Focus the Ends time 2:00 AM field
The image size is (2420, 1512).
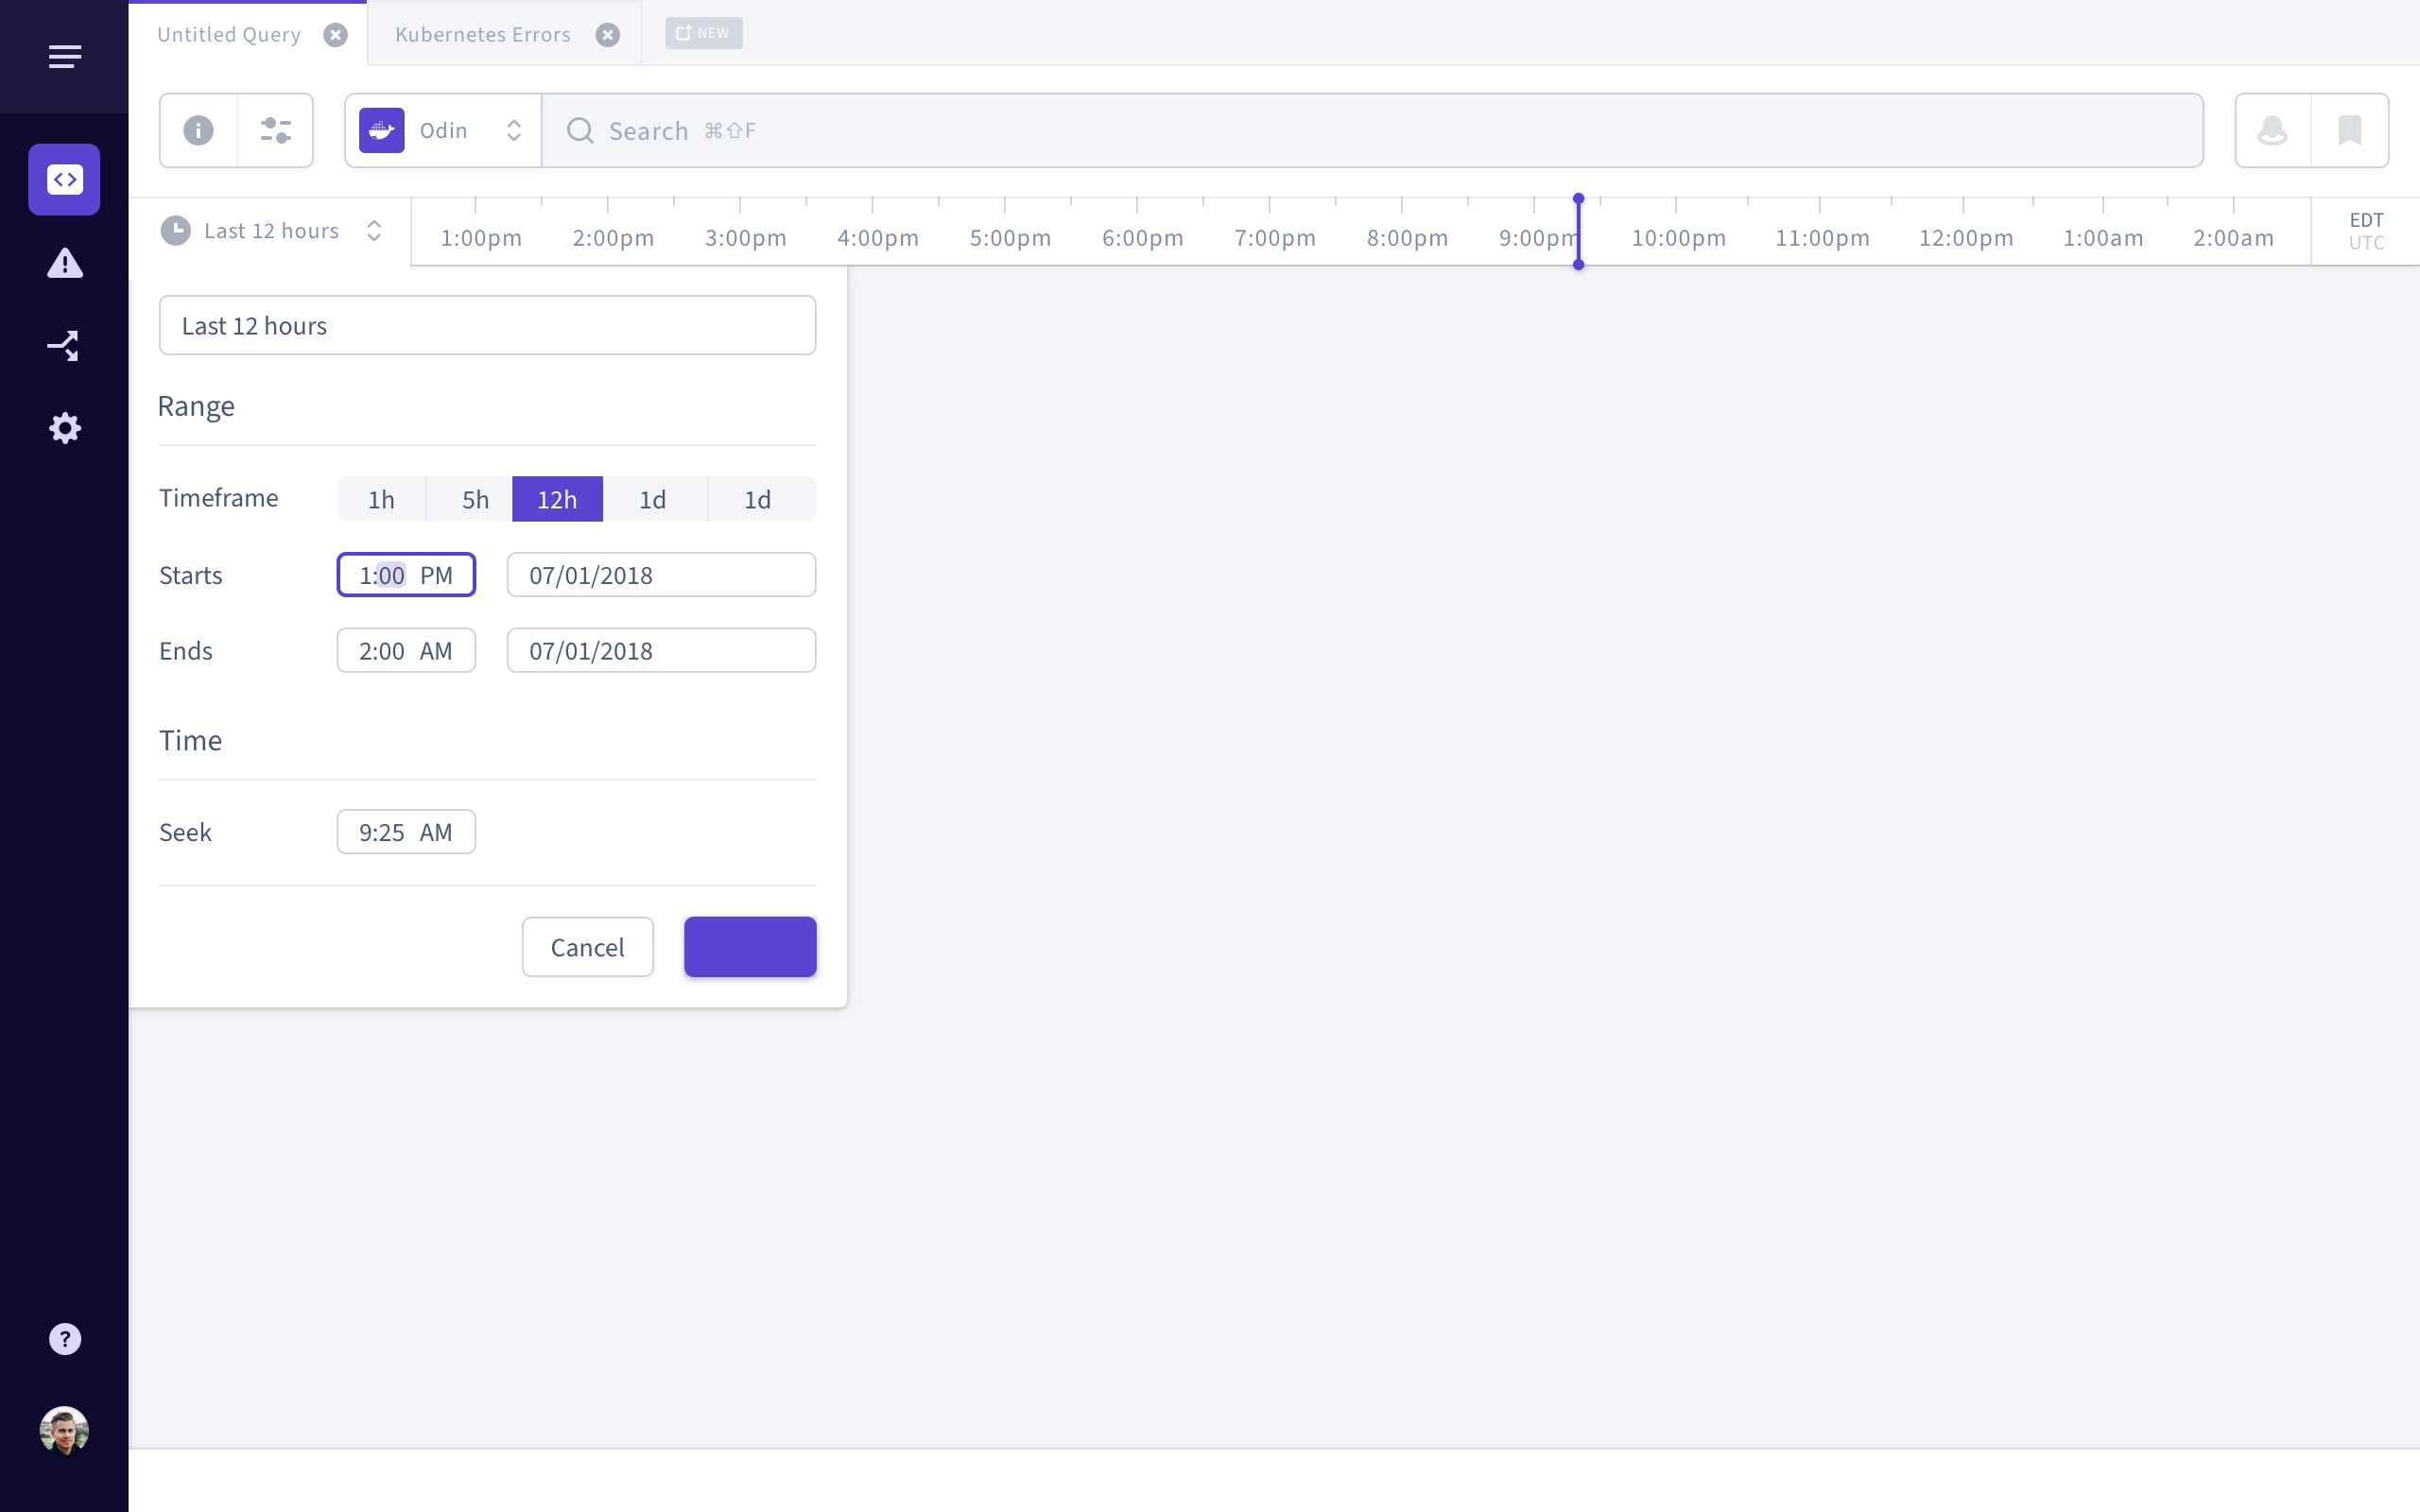[x=406, y=651]
